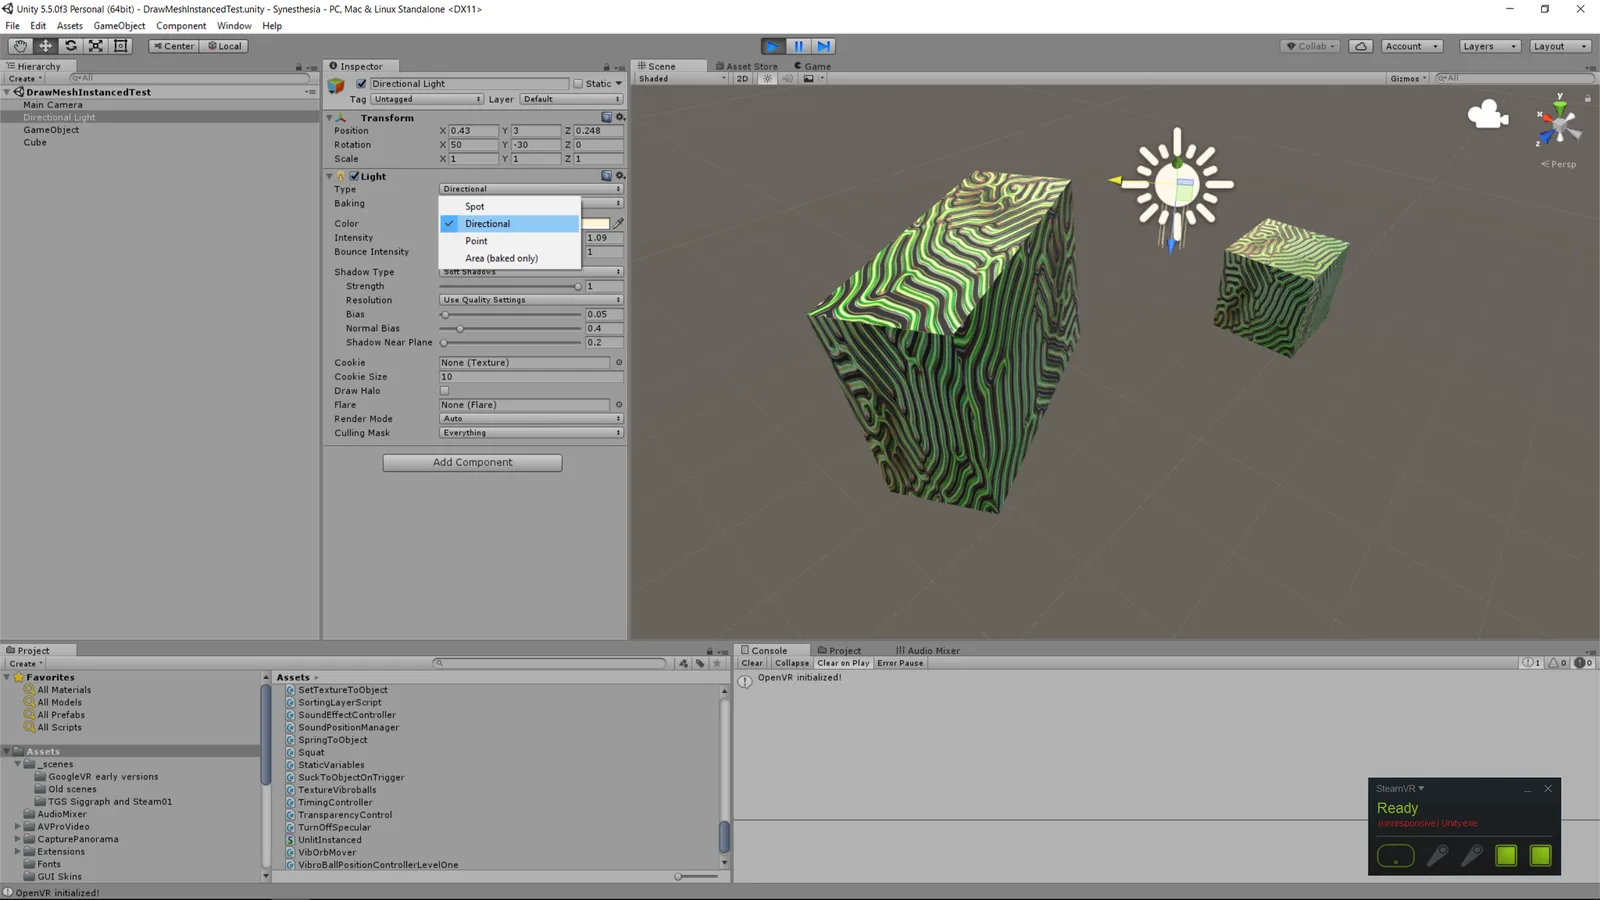Select the Scale tool in toolbar
Image resolution: width=1600 pixels, height=900 pixels.
95,46
